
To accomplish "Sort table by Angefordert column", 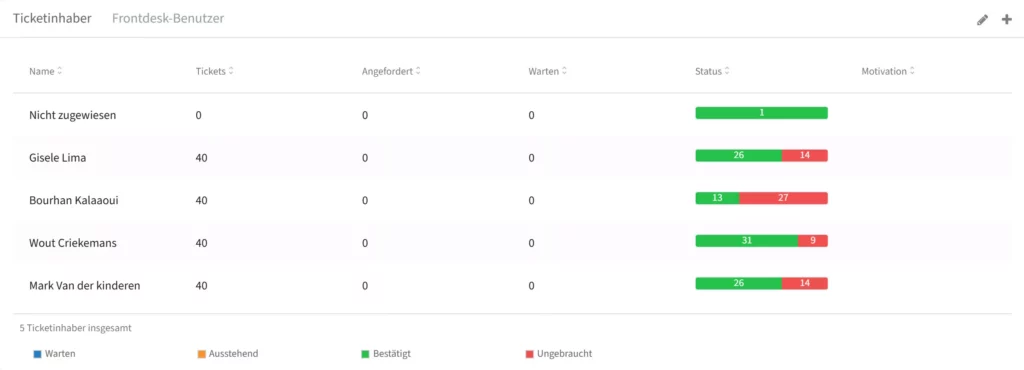I will coord(391,71).
